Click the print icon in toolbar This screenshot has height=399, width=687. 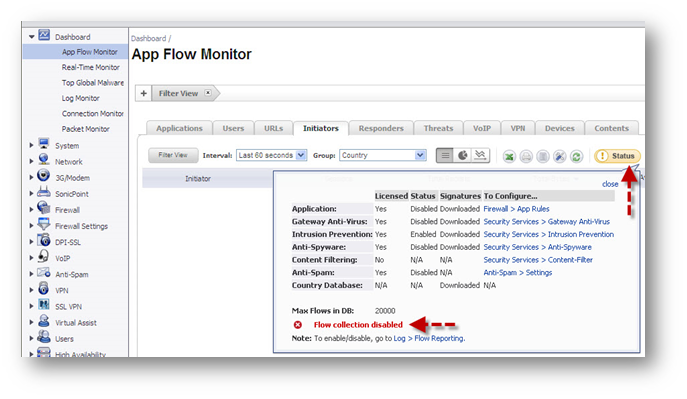[x=526, y=156]
